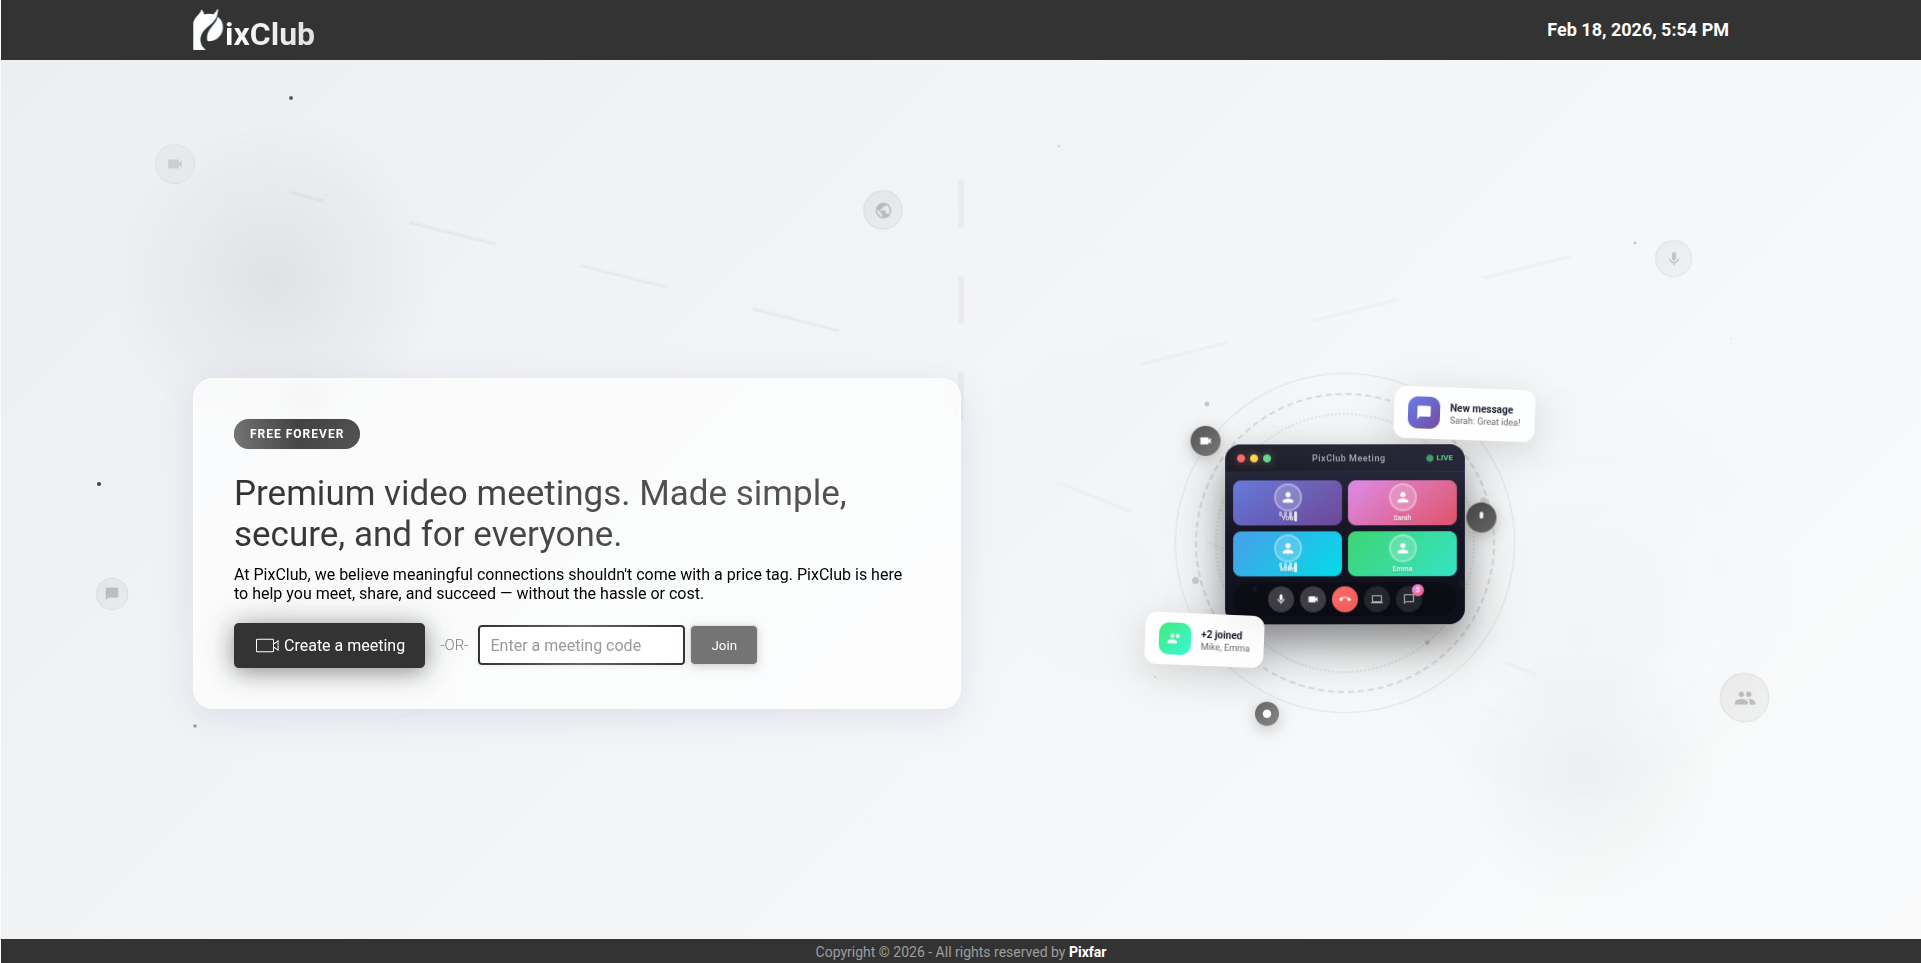Click the microphone icon on the right background

click(1673, 257)
